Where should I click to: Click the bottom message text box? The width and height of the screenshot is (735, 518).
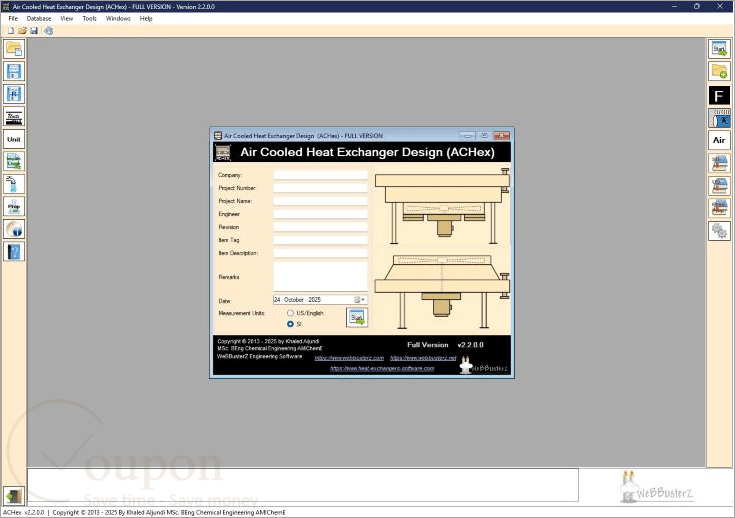pos(303,485)
